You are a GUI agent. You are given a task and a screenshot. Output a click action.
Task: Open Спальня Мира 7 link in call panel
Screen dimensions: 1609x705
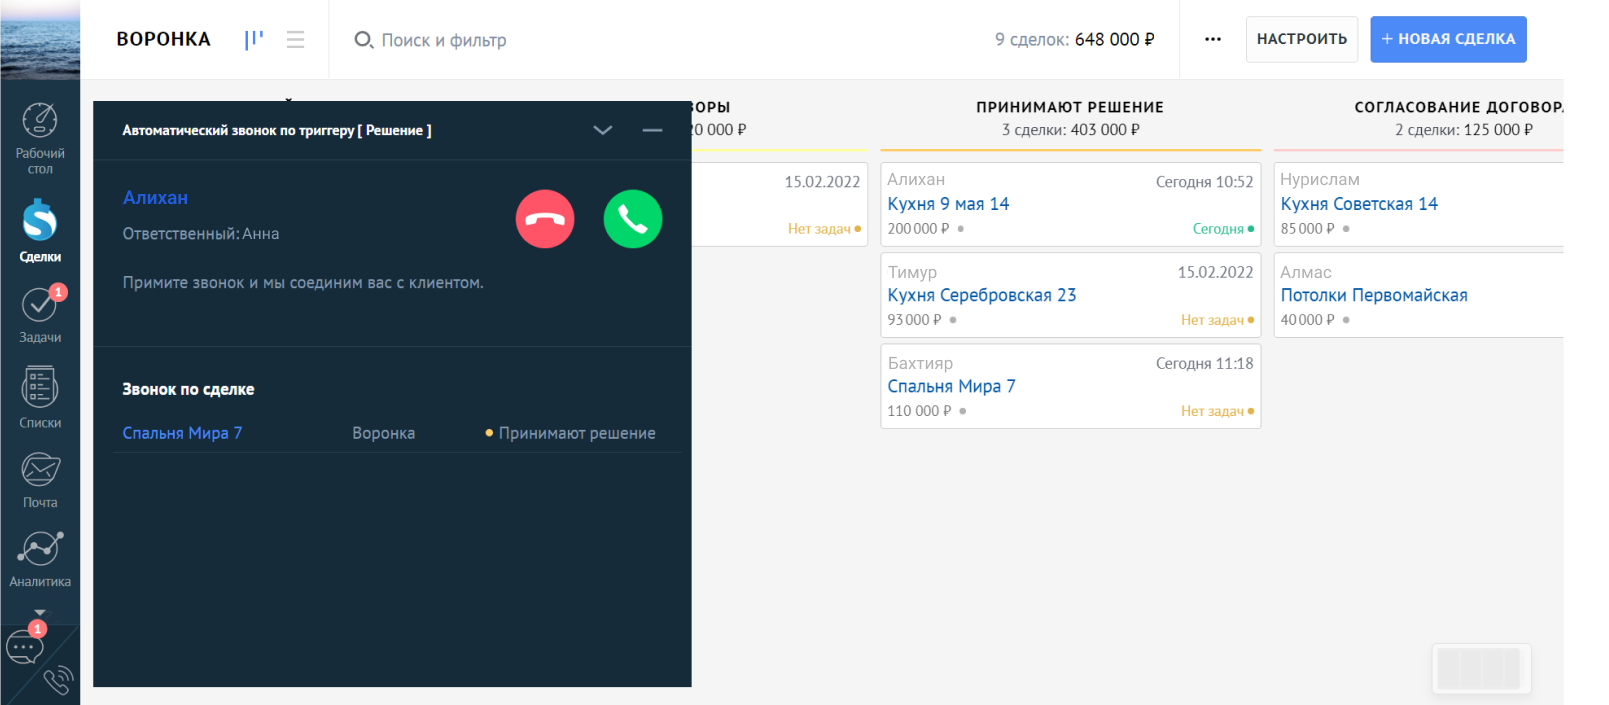182,433
